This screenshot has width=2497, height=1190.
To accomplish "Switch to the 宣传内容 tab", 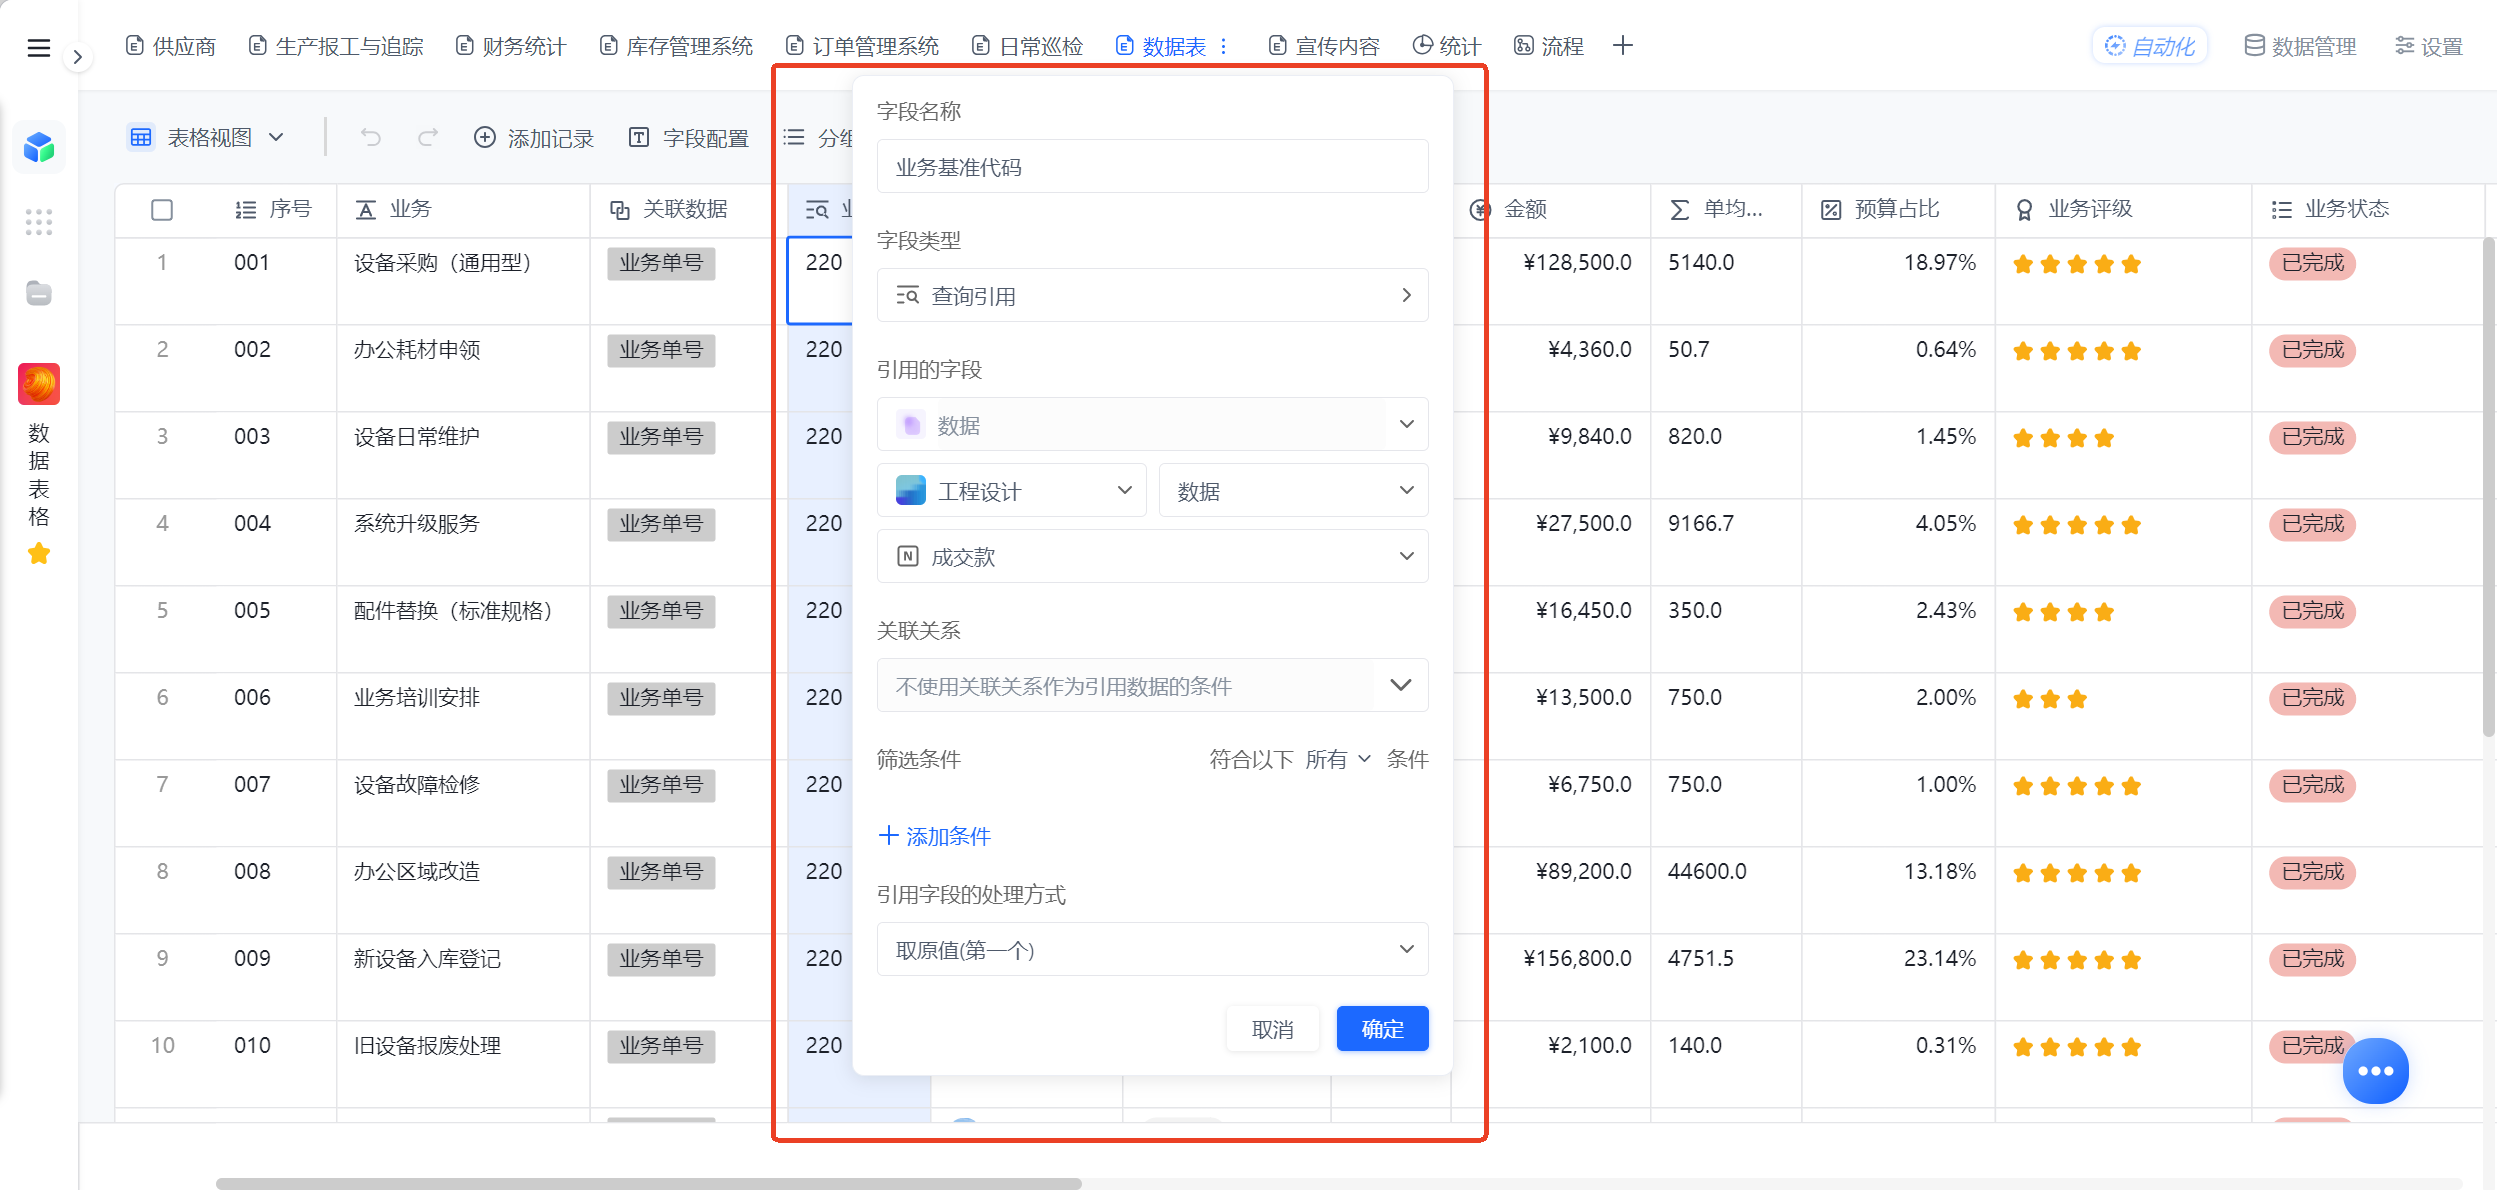I will [1324, 46].
